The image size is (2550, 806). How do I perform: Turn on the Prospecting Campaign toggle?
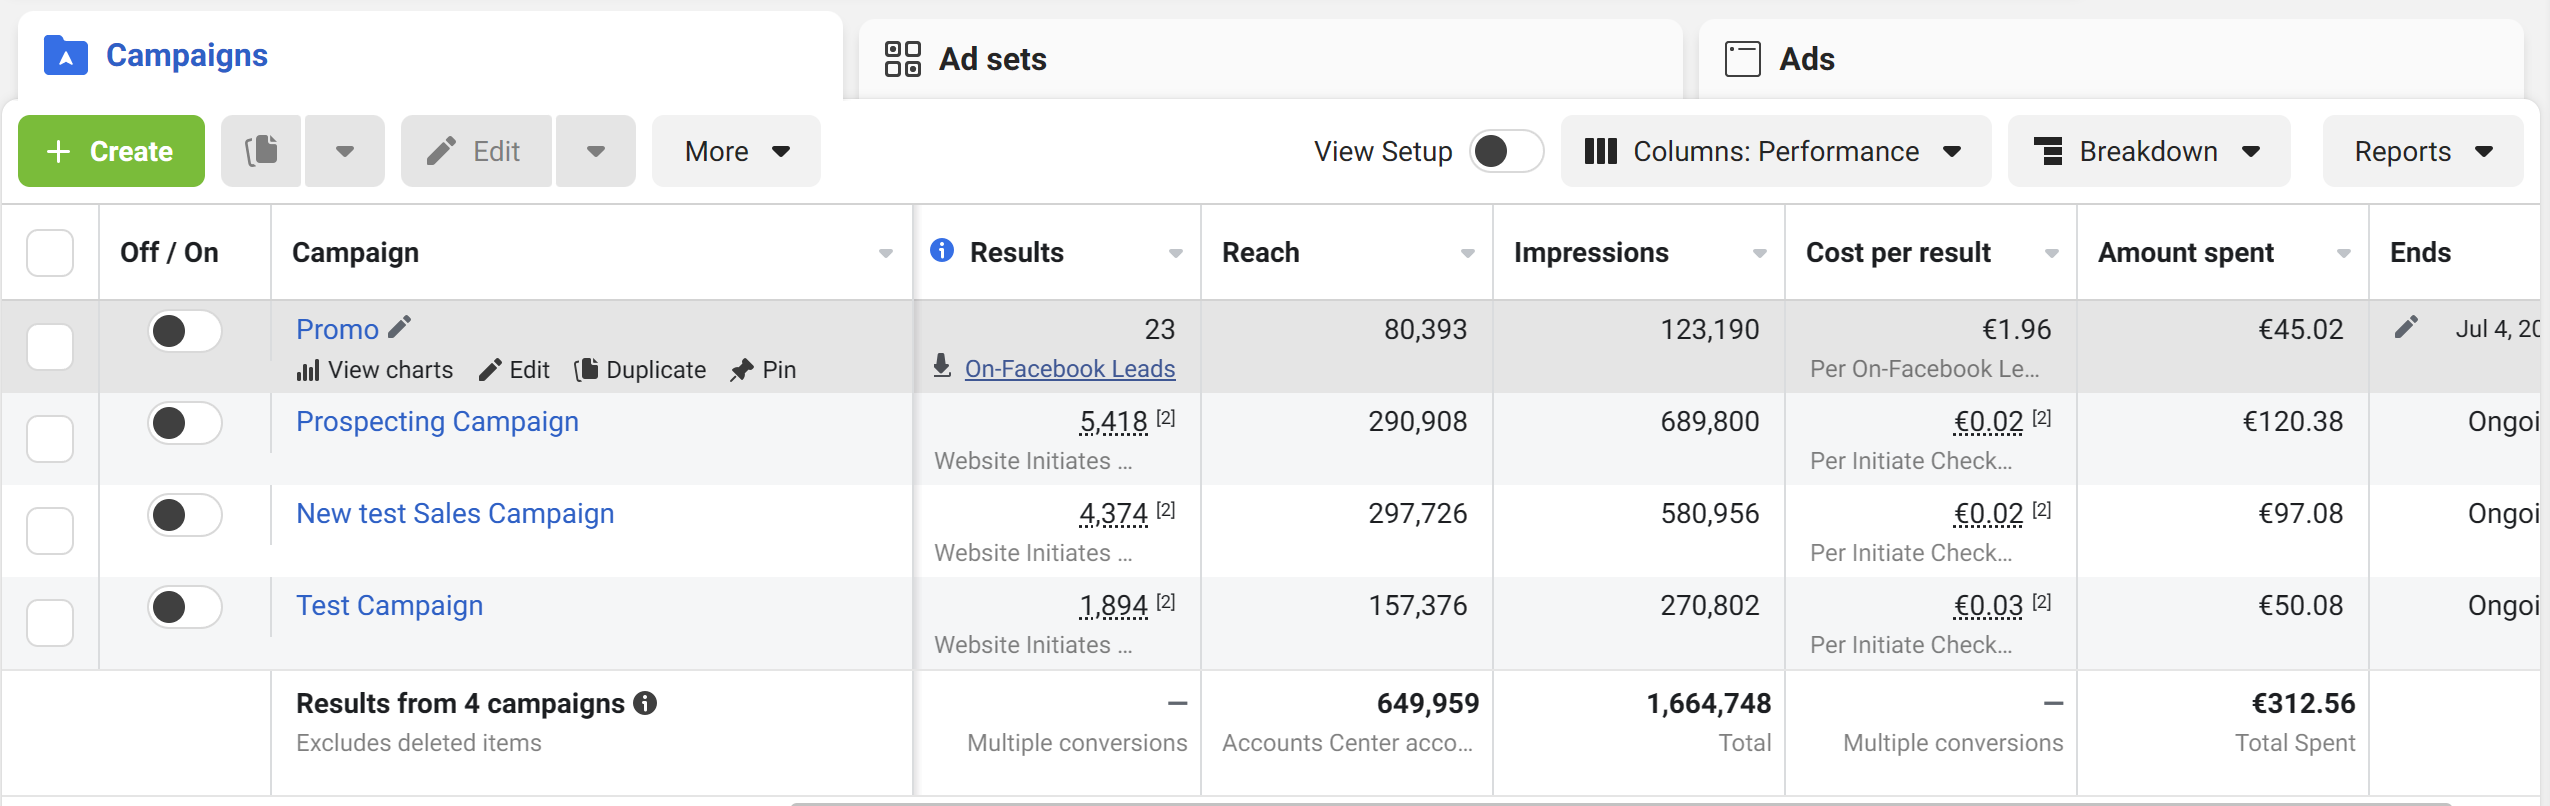(x=185, y=423)
